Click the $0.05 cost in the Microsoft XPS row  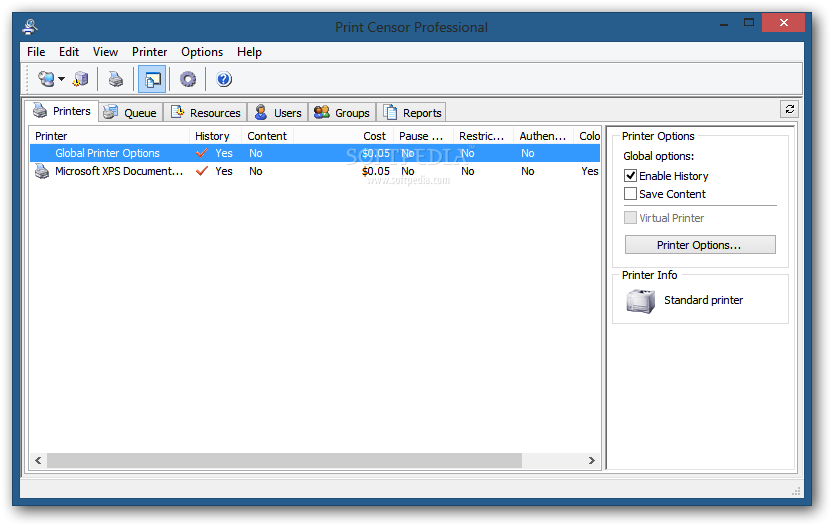click(x=376, y=171)
